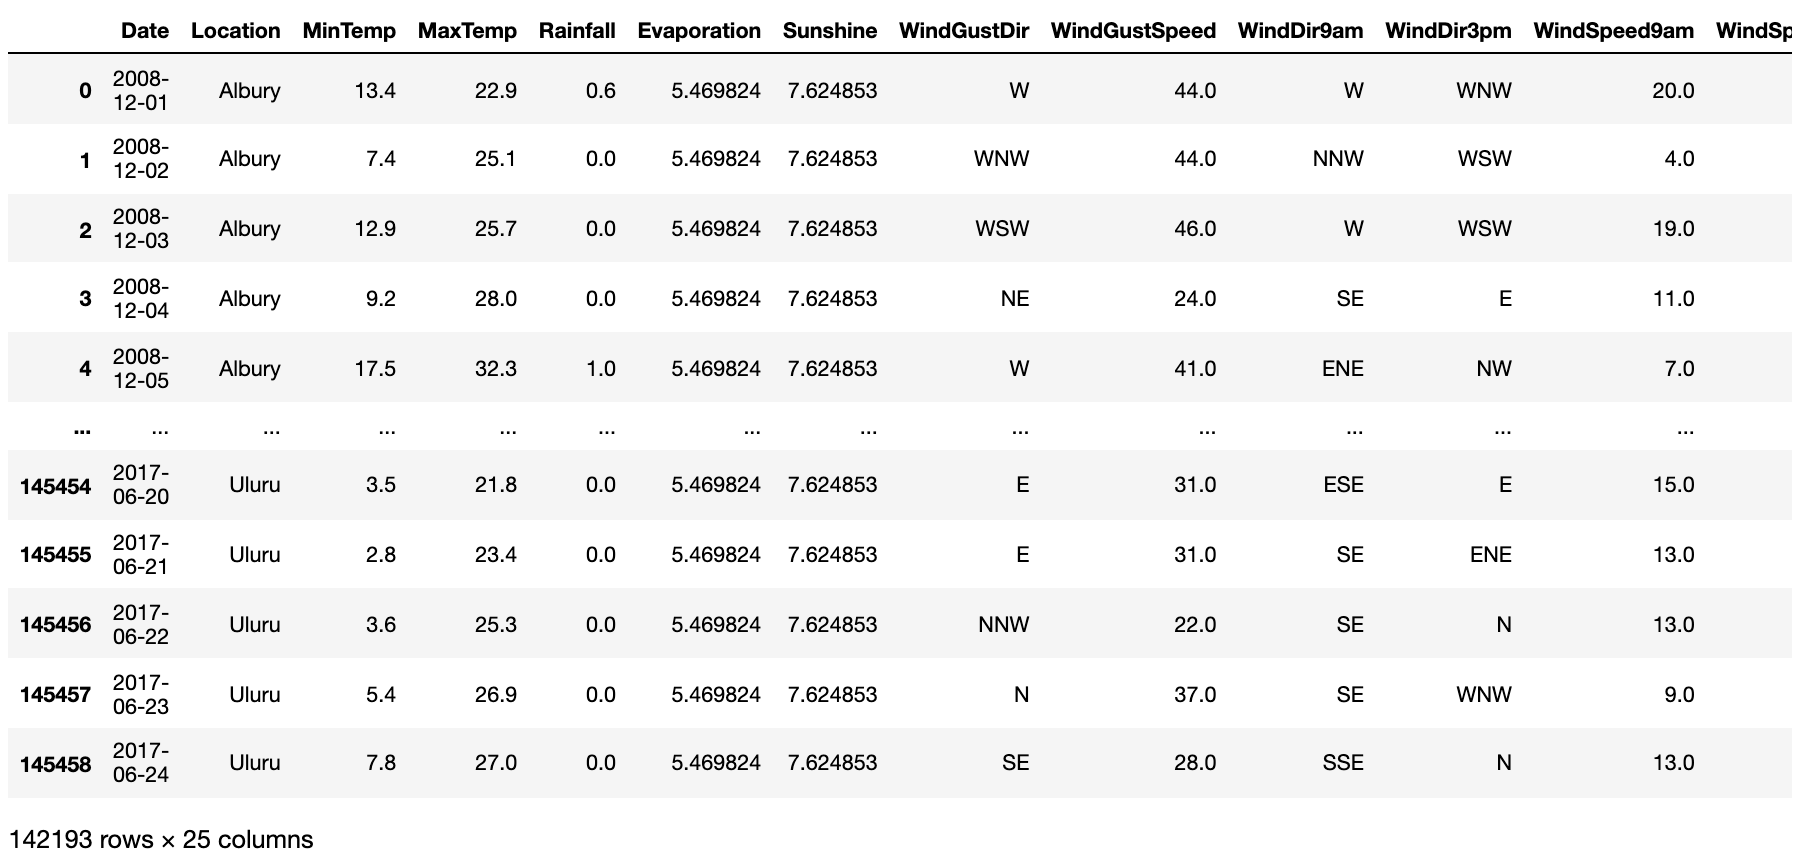Click the WindDir3pm column header
Image resolution: width=1812 pixels, height=864 pixels.
point(1448,31)
